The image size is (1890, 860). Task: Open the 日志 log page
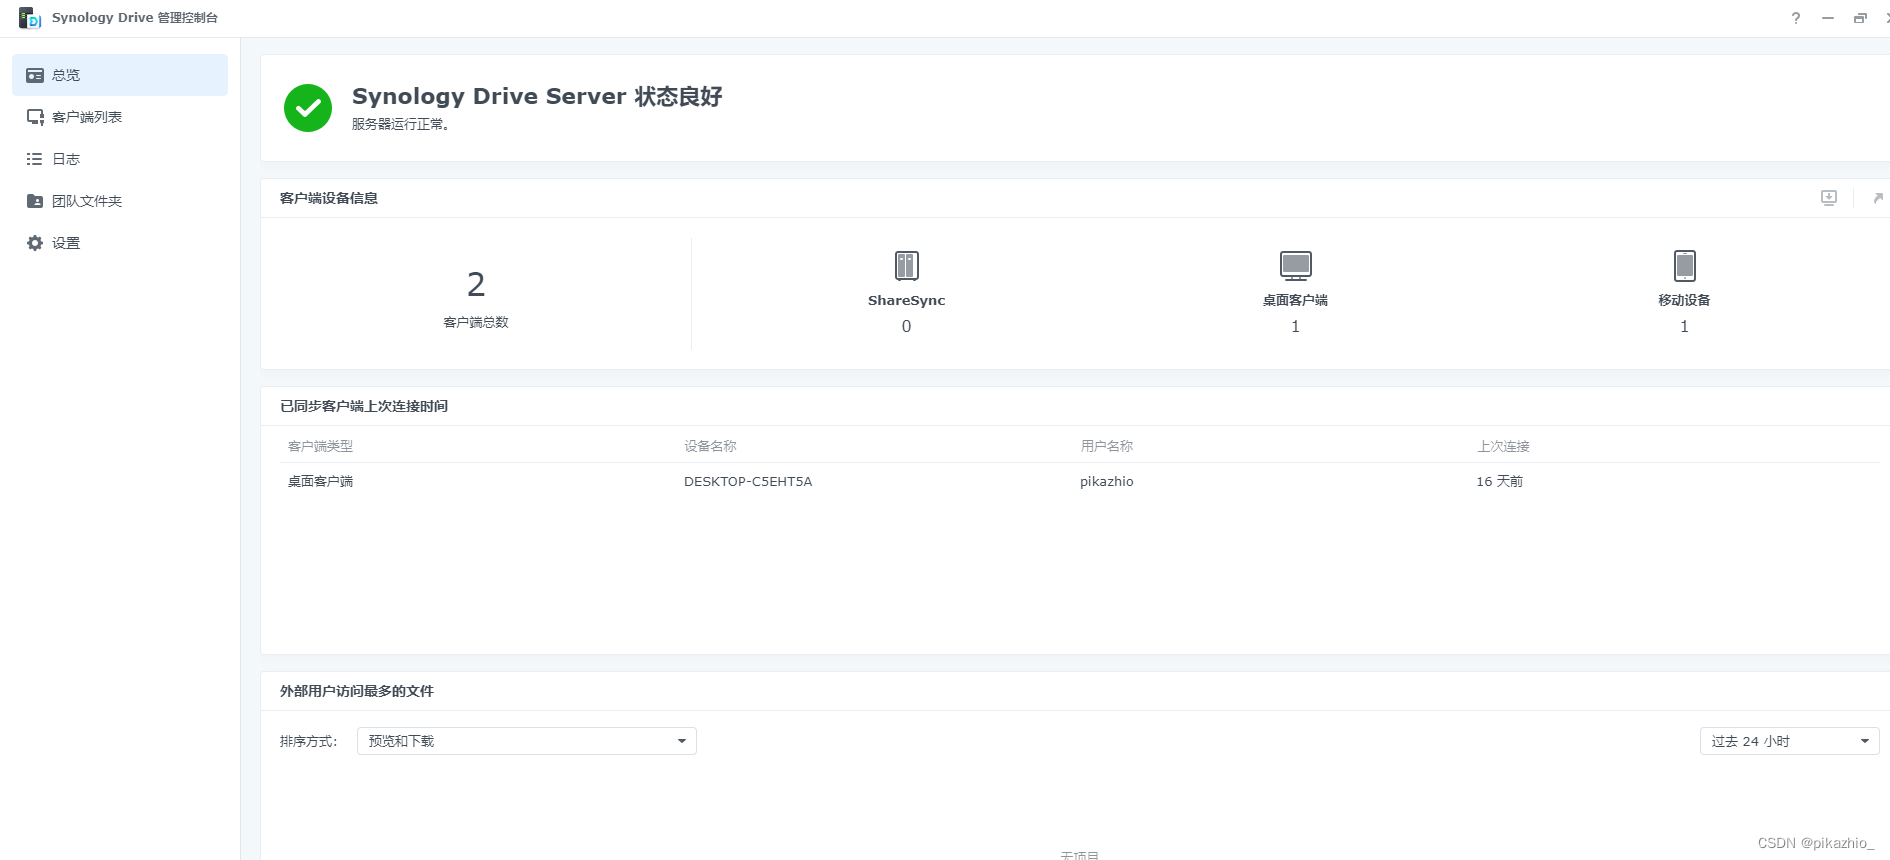pyautogui.click(x=120, y=159)
